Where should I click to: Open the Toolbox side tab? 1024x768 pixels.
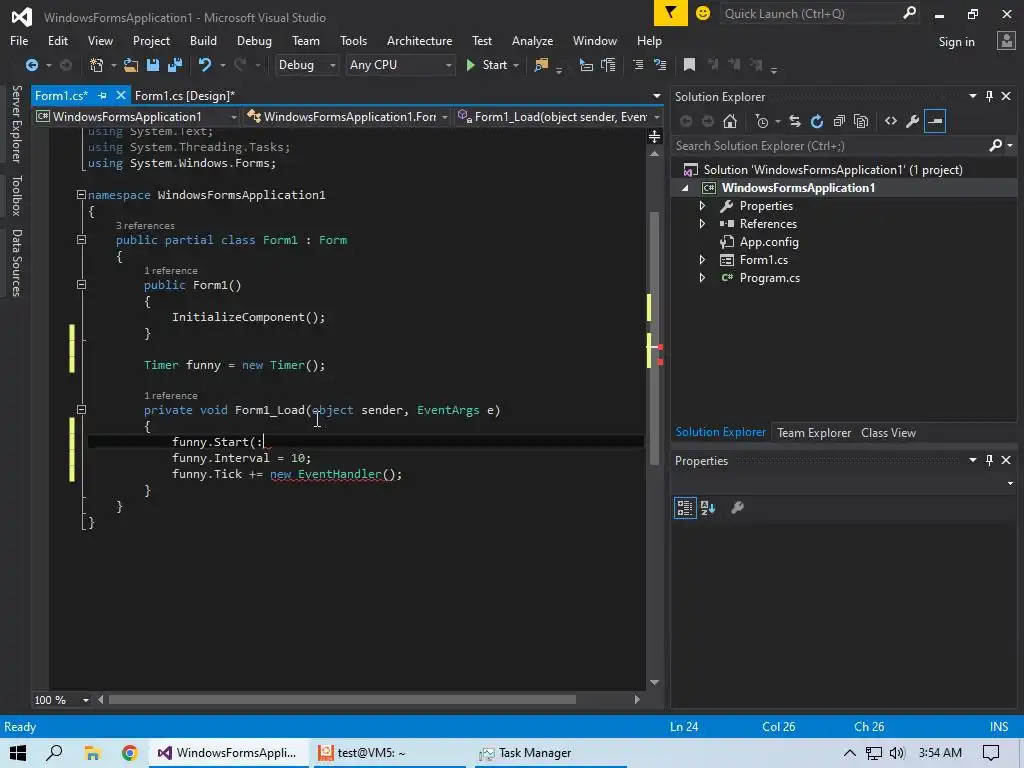(16, 195)
